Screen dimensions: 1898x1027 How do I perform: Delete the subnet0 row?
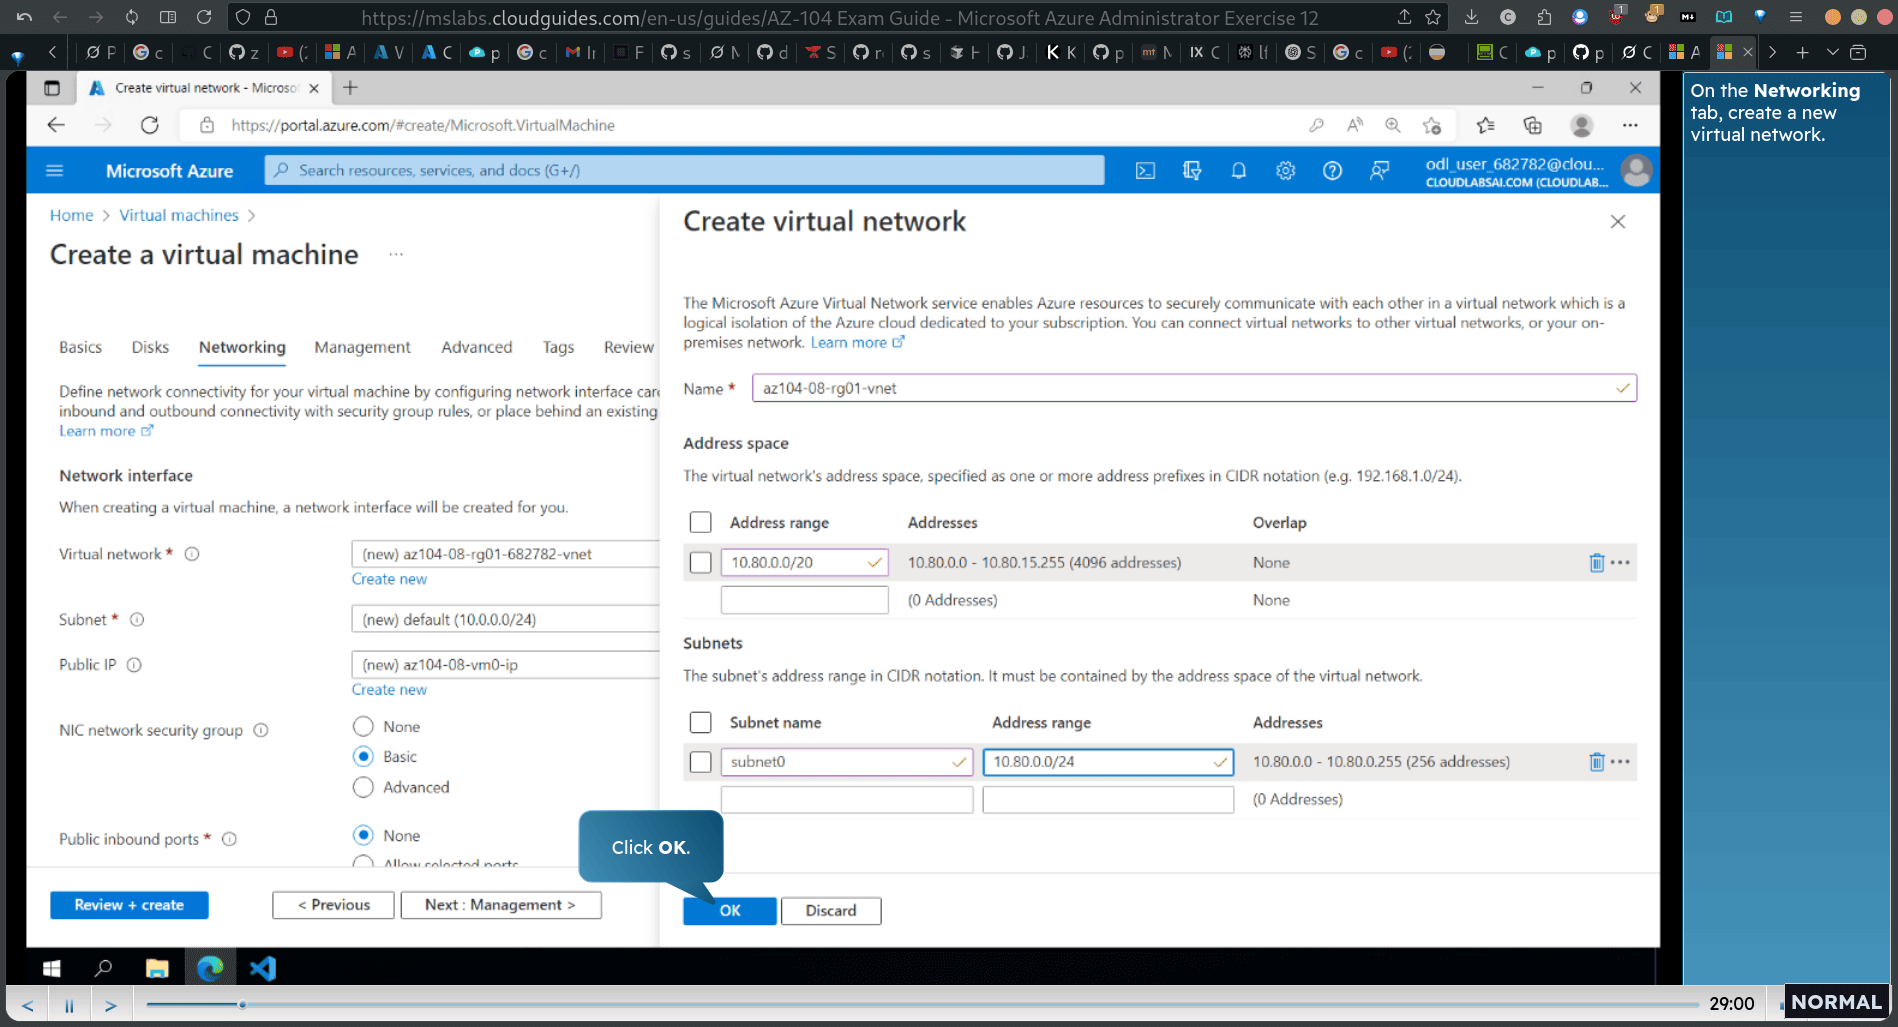(x=1596, y=762)
